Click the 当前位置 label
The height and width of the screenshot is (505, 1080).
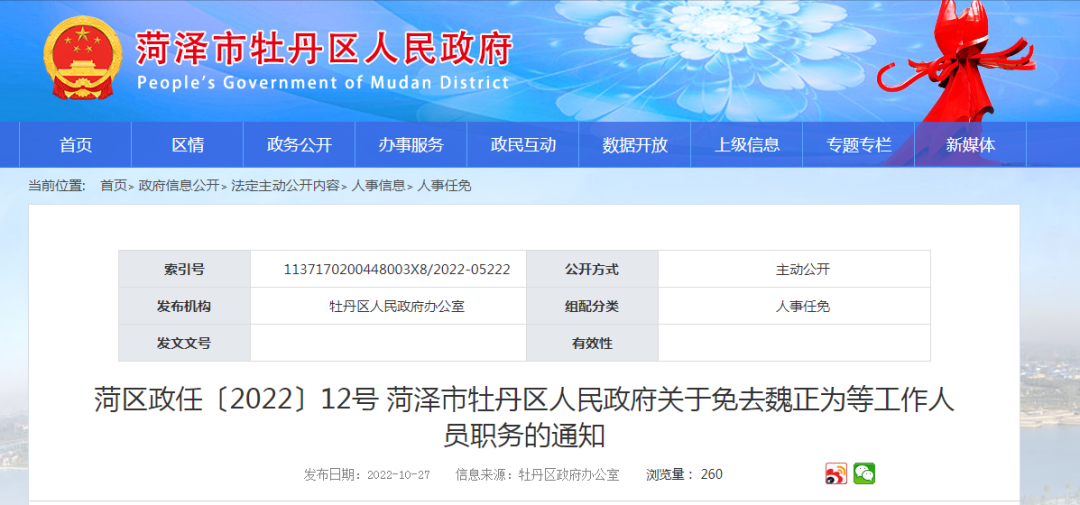(56, 185)
